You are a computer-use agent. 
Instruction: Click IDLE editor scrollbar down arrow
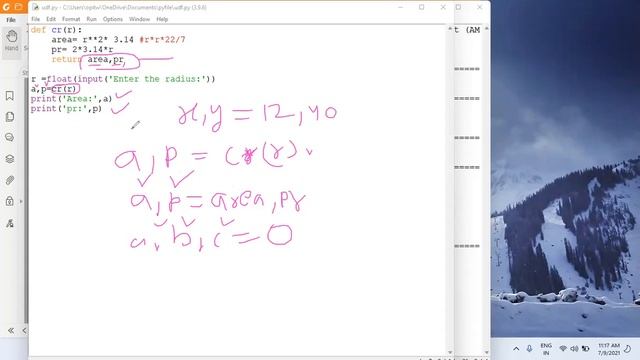click(x=450, y=352)
